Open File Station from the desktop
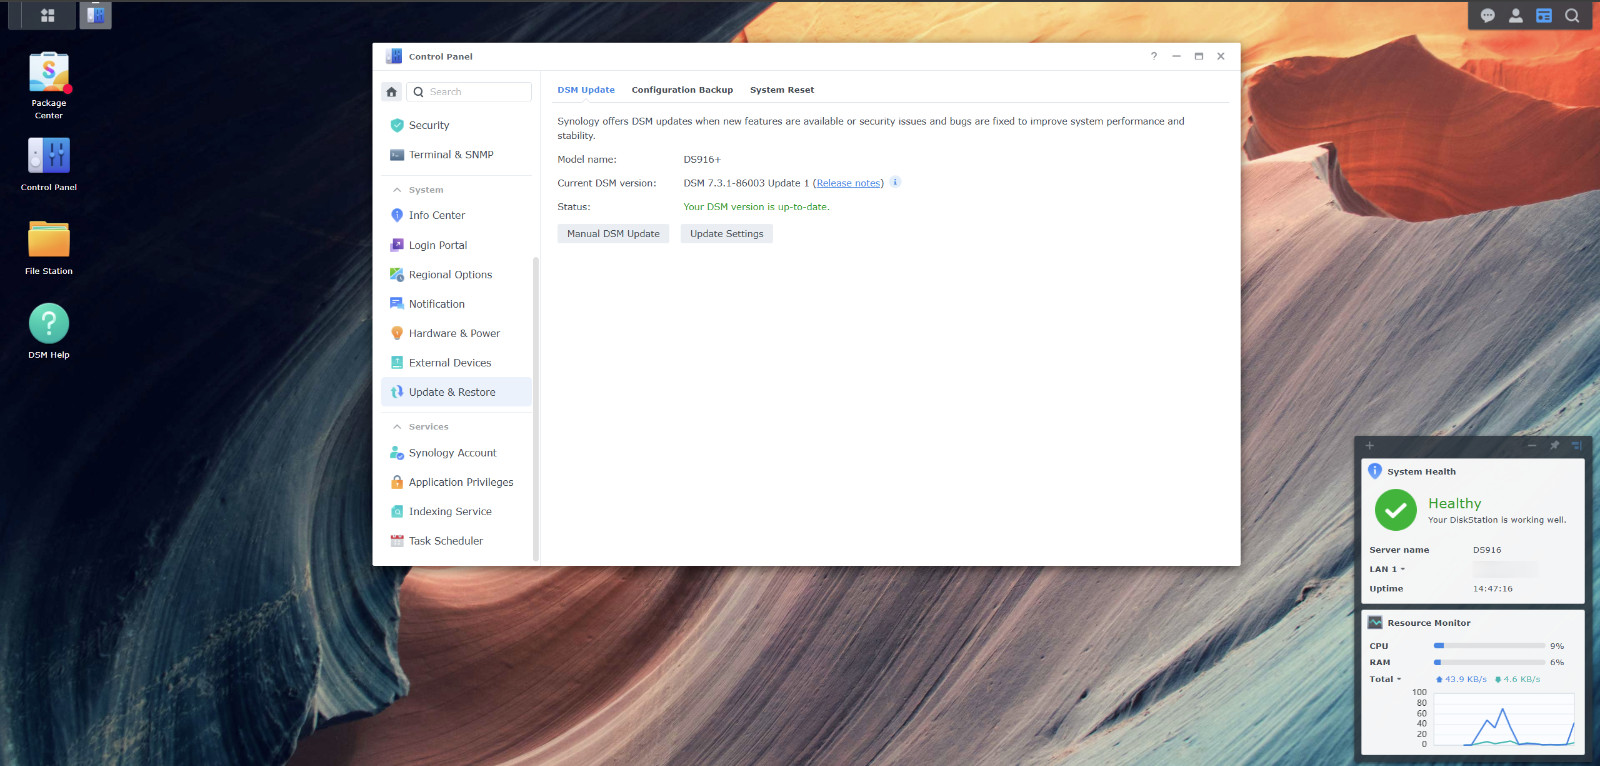This screenshot has width=1600, height=766. (48, 240)
